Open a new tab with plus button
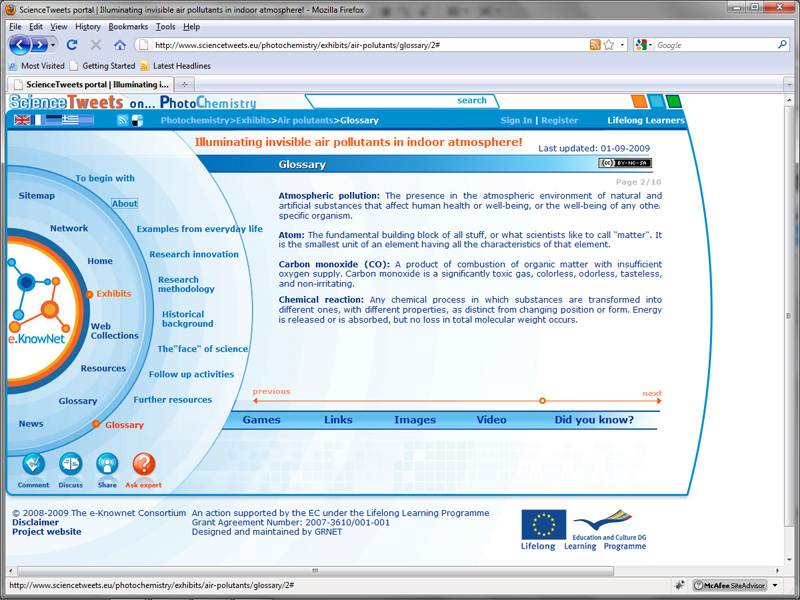 pos(185,84)
